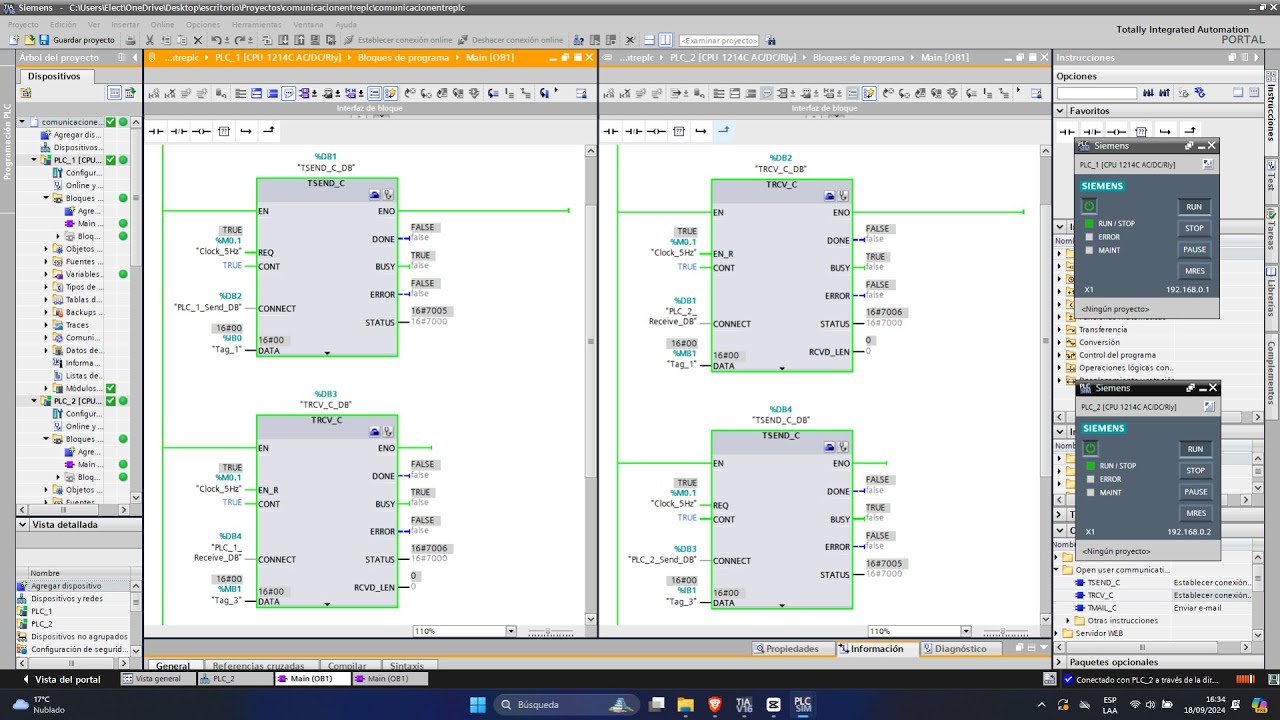
Task: Toggle PLC_2 simulator RUN/STOP indicator
Action: point(1090,465)
